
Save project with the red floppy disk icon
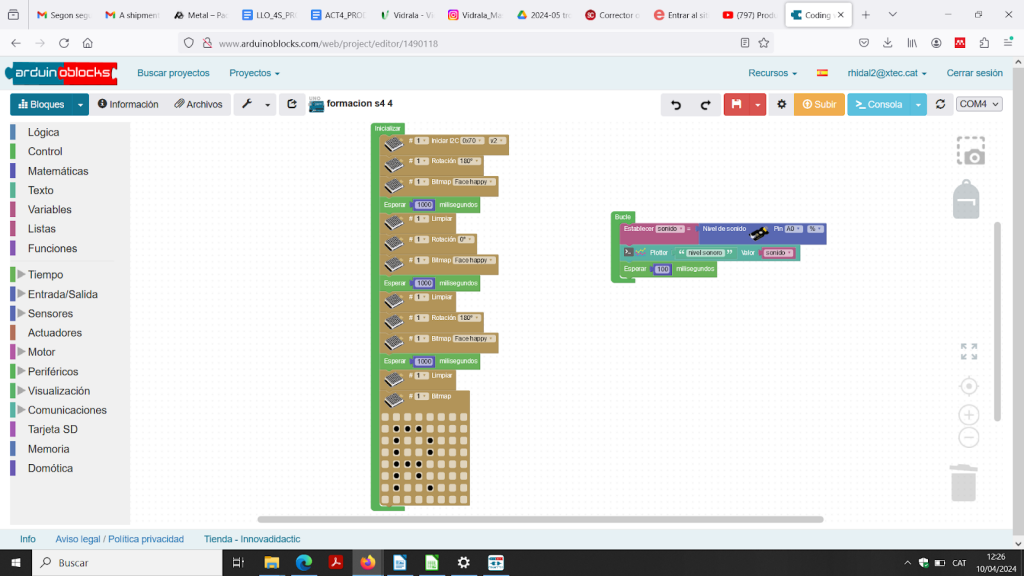pos(737,104)
